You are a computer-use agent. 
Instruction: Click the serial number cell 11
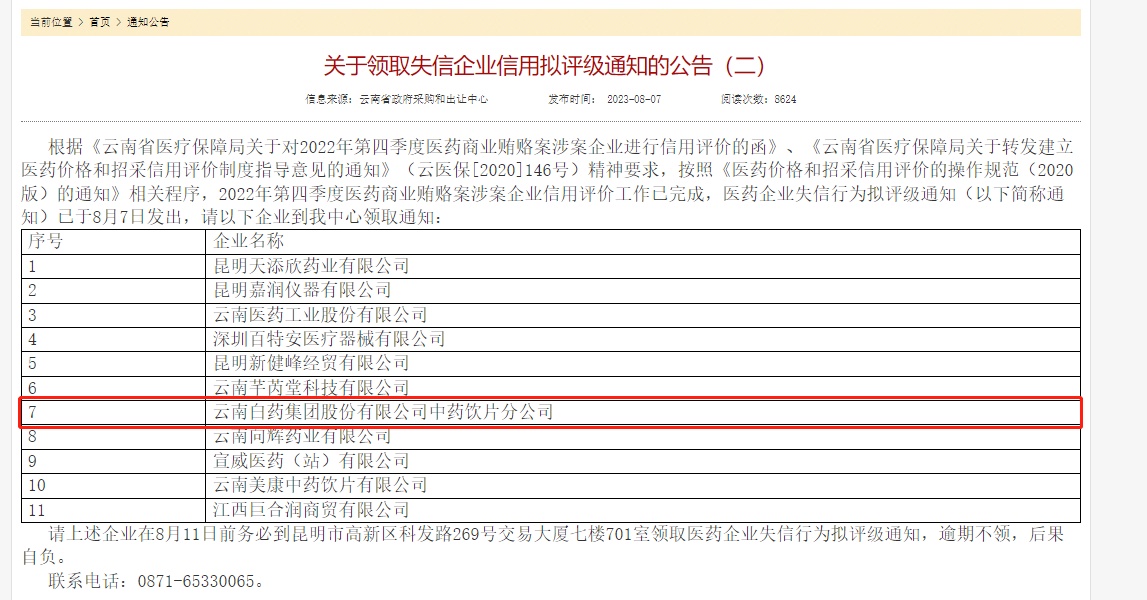(113, 510)
